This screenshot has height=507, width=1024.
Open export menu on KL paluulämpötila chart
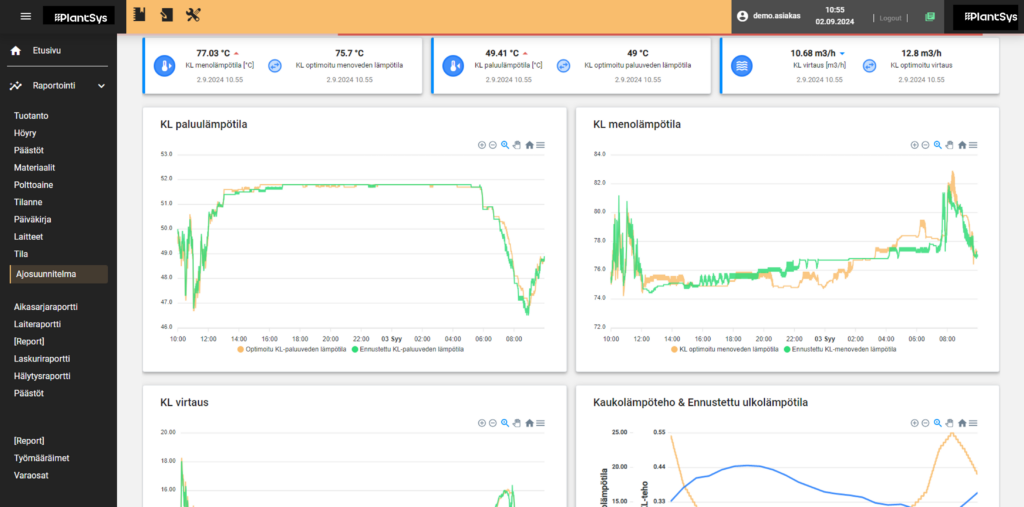tap(541, 145)
